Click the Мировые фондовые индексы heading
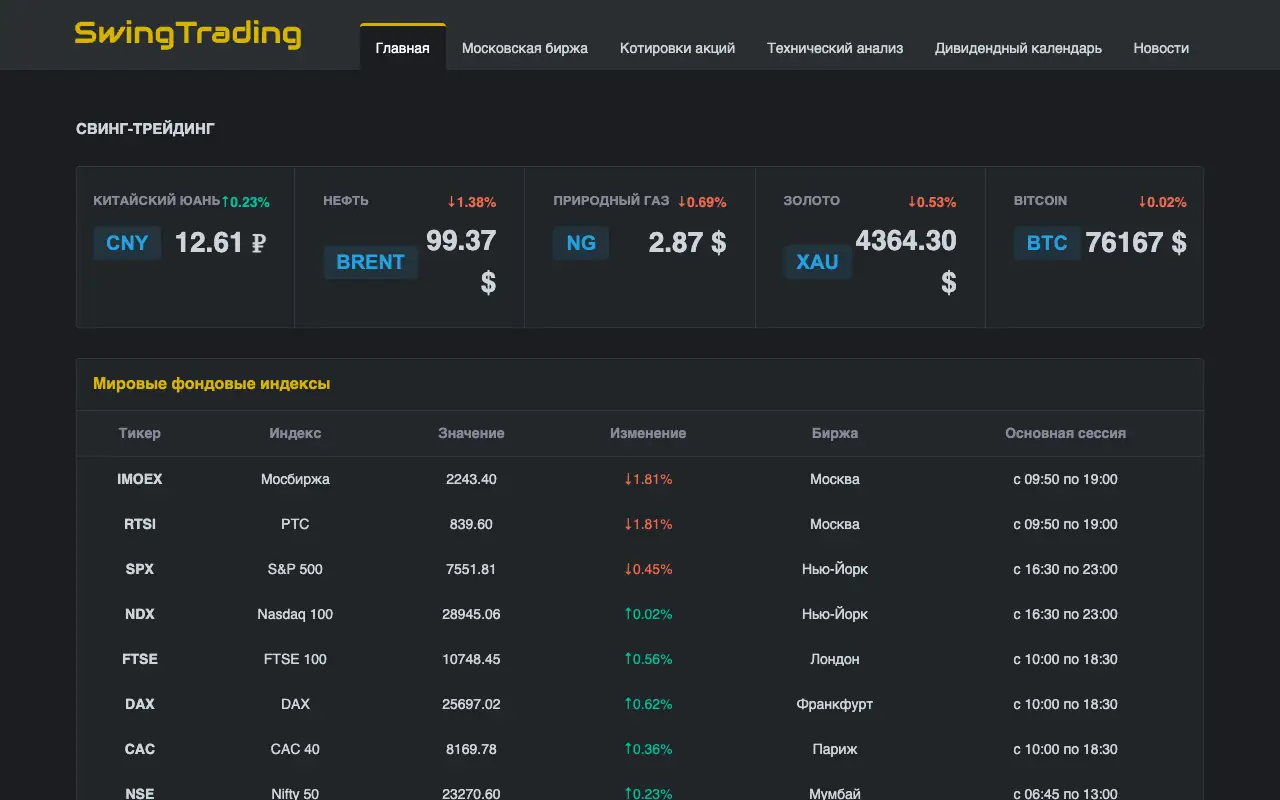This screenshot has width=1280, height=800. pyautogui.click(x=212, y=384)
